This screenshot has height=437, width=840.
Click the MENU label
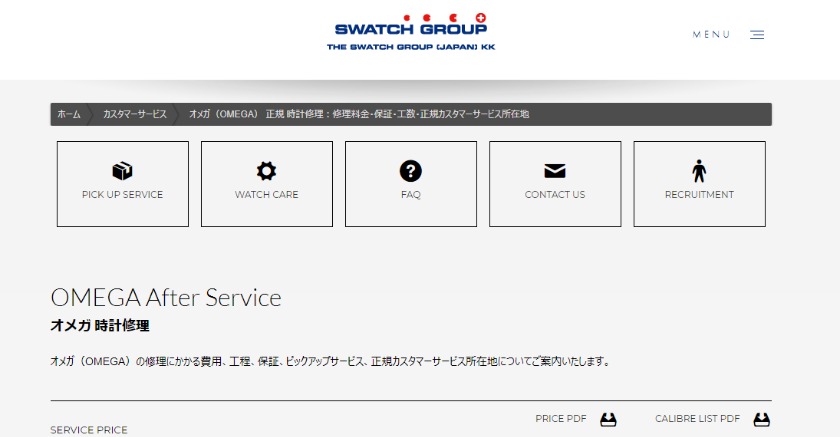[x=711, y=34]
